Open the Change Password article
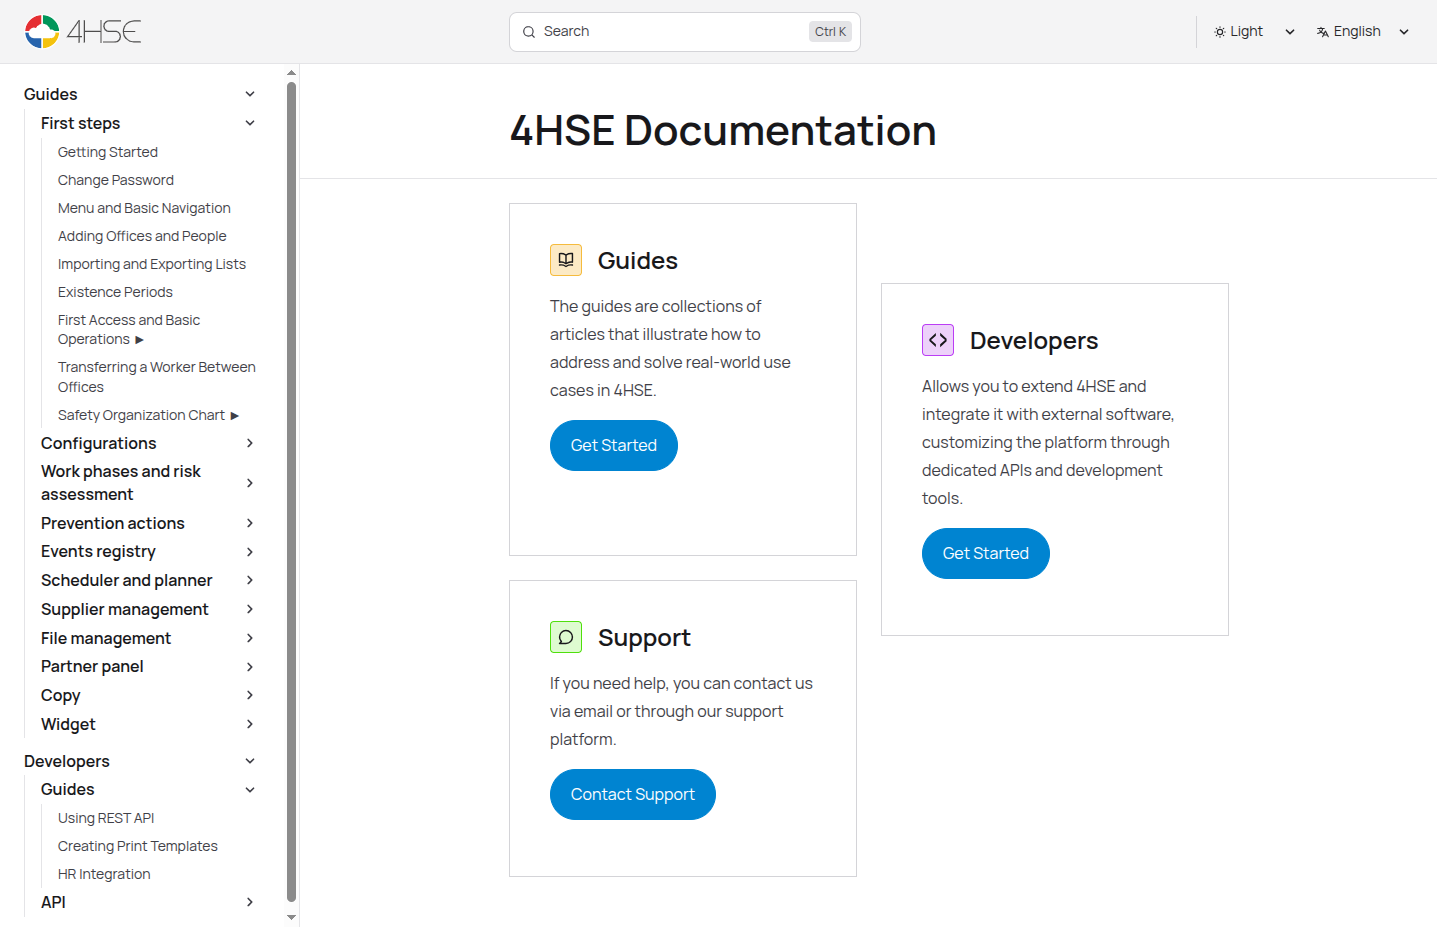The height and width of the screenshot is (927, 1437). pos(116,180)
